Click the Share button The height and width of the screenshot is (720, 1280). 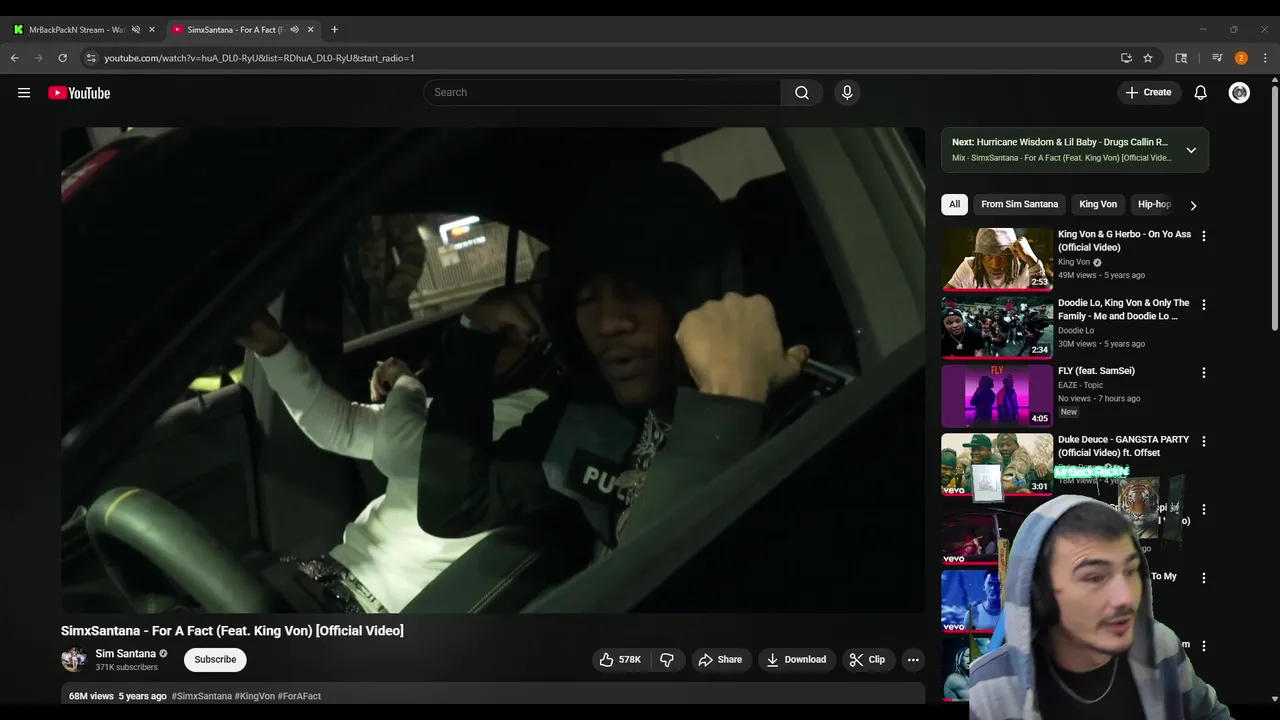pos(720,660)
